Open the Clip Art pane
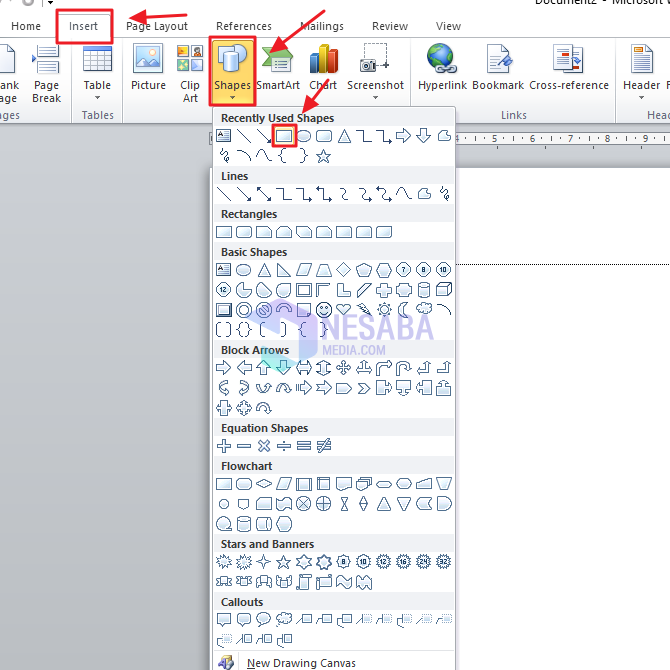The height and width of the screenshot is (670, 670). [190, 73]
